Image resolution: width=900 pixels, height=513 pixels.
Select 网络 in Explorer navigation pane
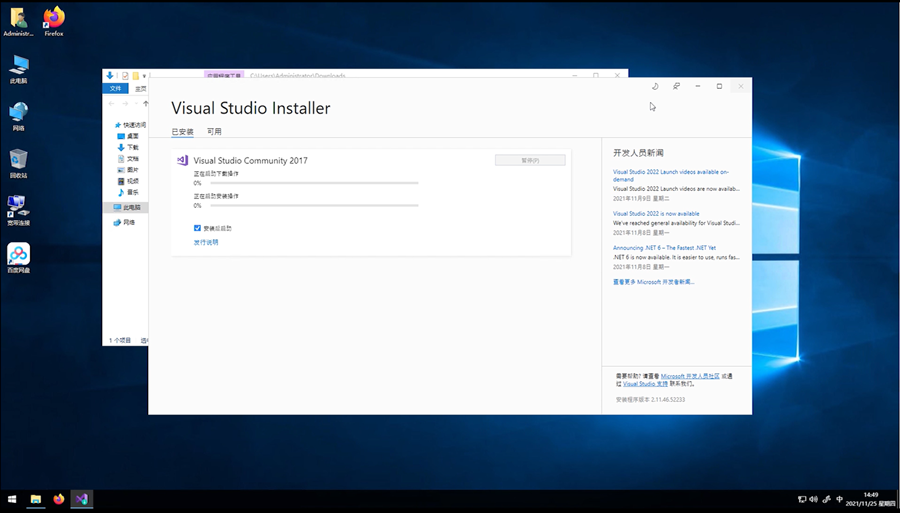pos(124,222)
